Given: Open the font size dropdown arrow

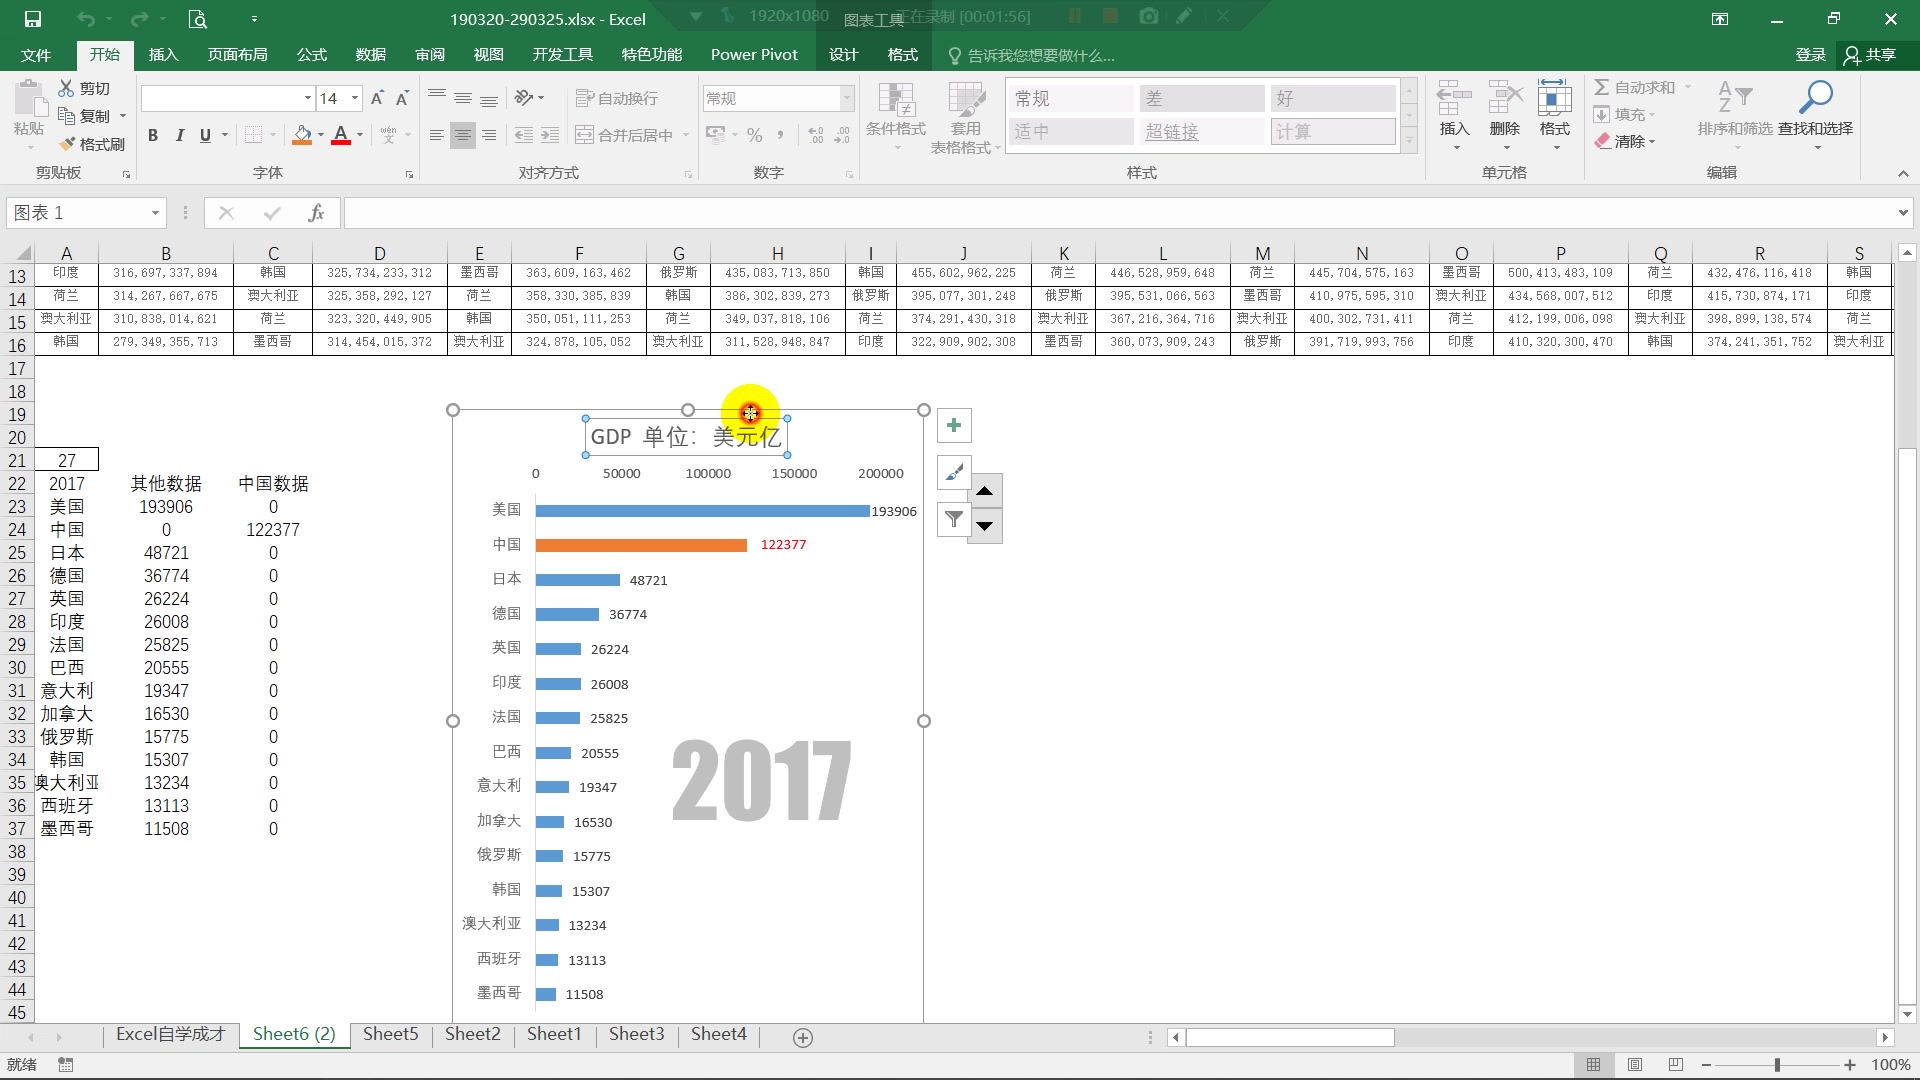Looking at the screenshot, I should click(x=354, y=98).
